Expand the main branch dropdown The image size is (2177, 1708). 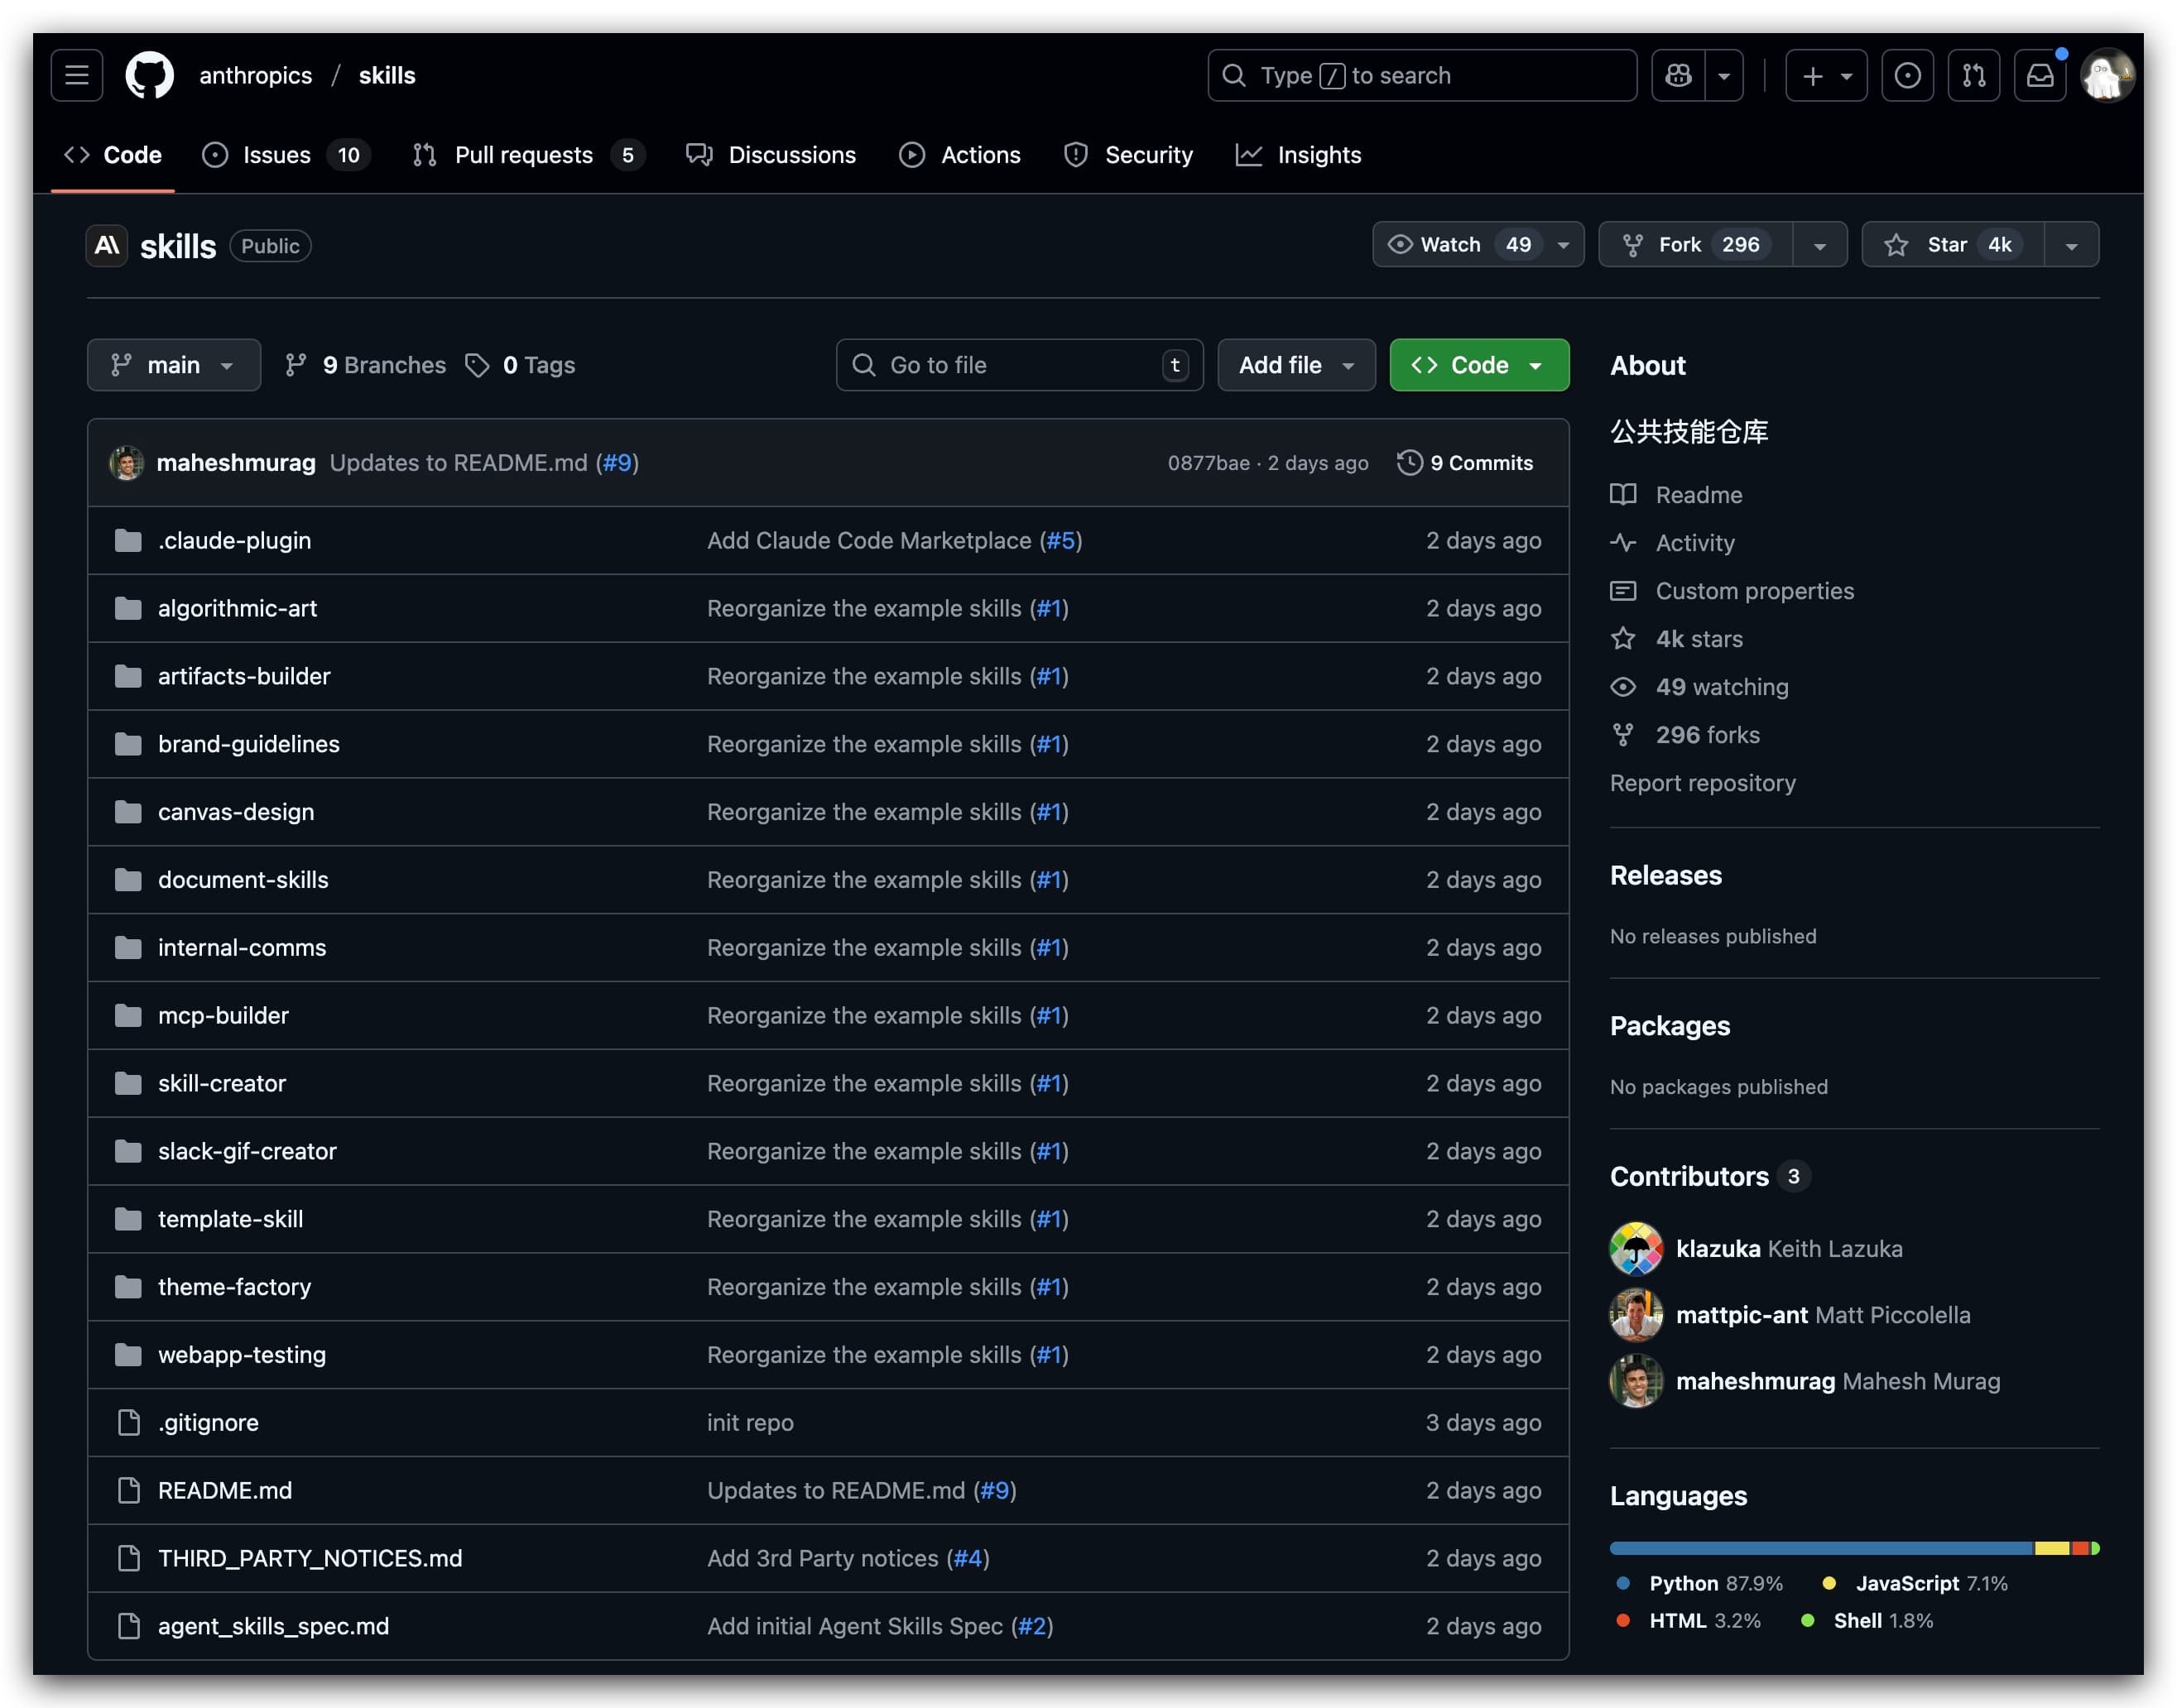click(x=173, y=365)
